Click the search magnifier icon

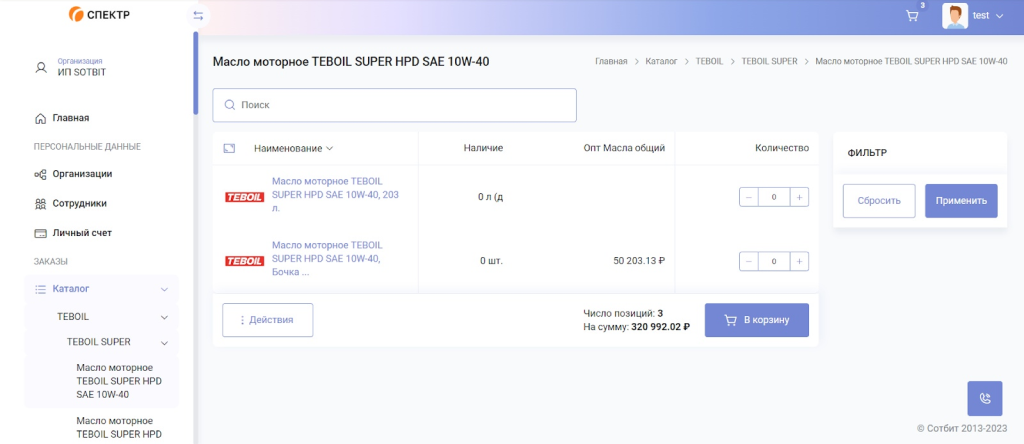(230, 104)
